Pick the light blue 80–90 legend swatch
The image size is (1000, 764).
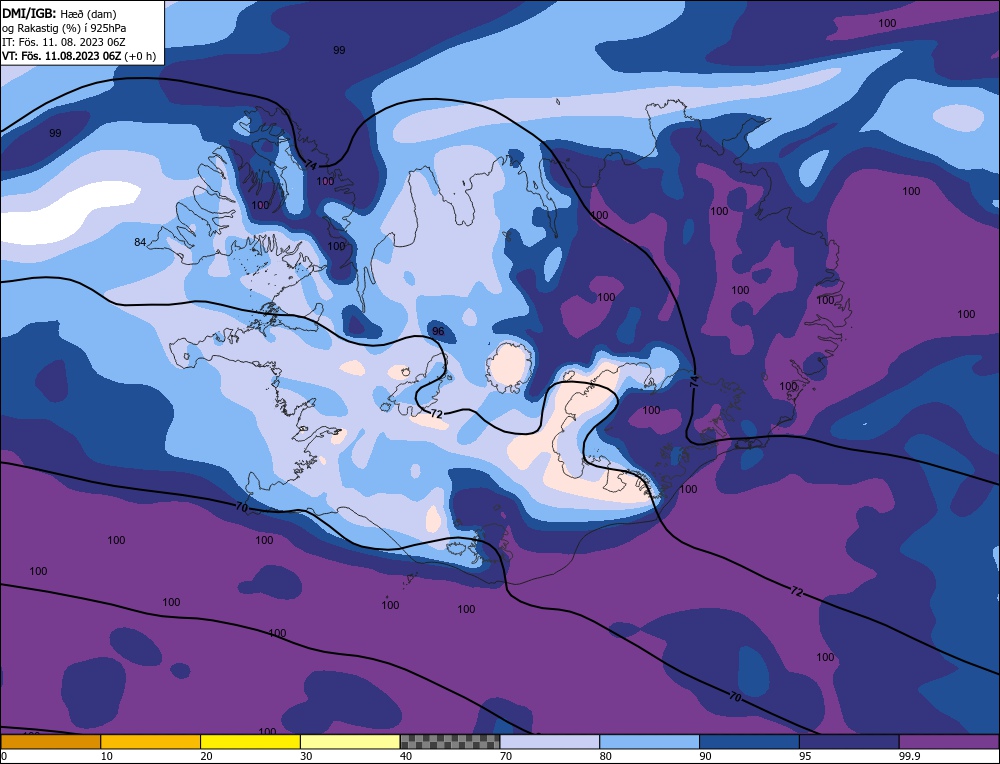[x=649, y=742]
